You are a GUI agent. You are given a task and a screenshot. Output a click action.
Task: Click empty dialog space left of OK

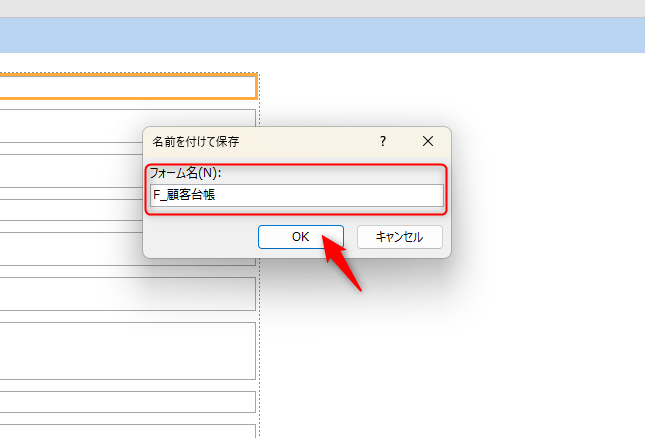pyautogui.click(x=200, y=238)
